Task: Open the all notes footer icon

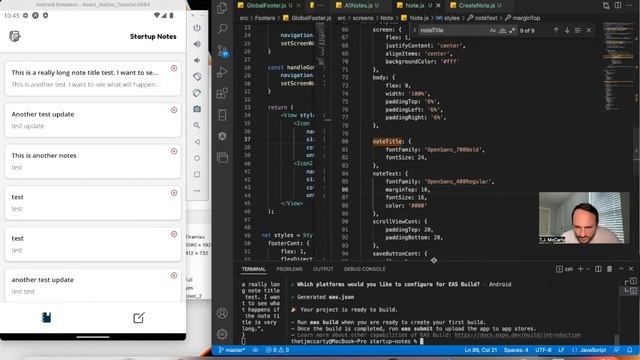Action: (x=47, y=318)
